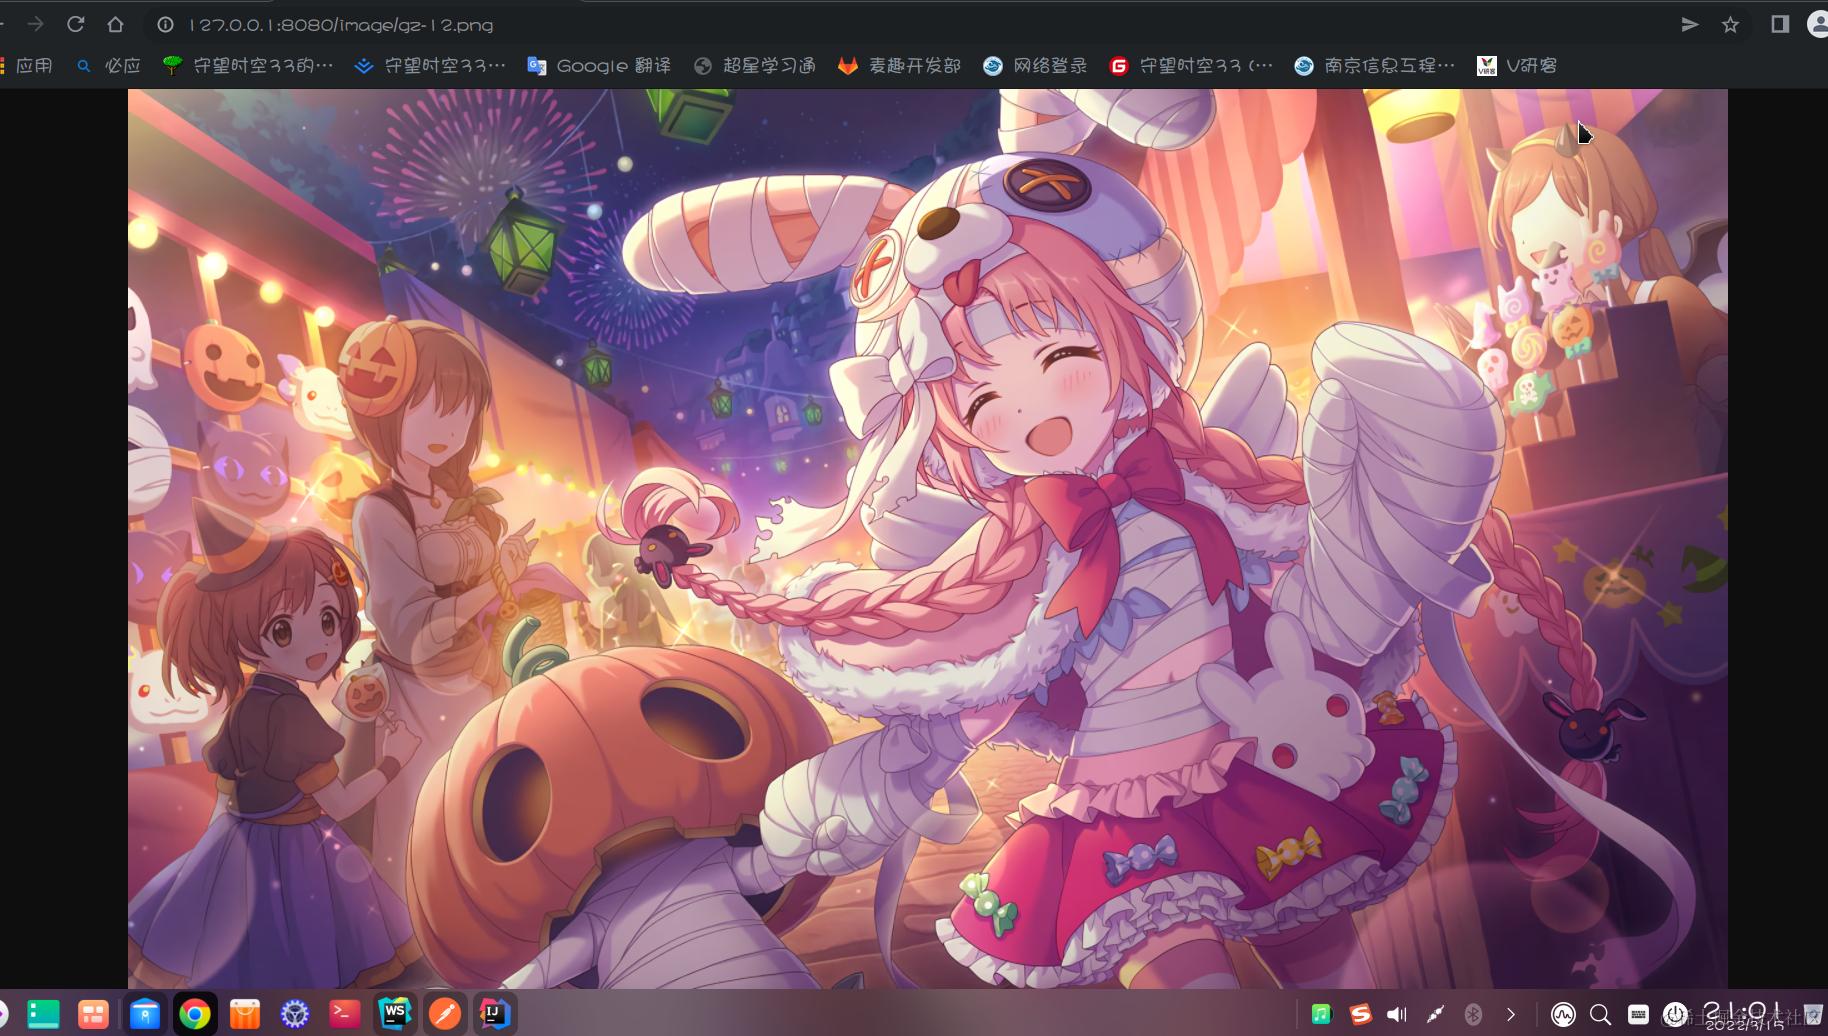Launch Postman from the taskbar
The width and height of the screenshot is (1828, 1036).
point(445,1013)
